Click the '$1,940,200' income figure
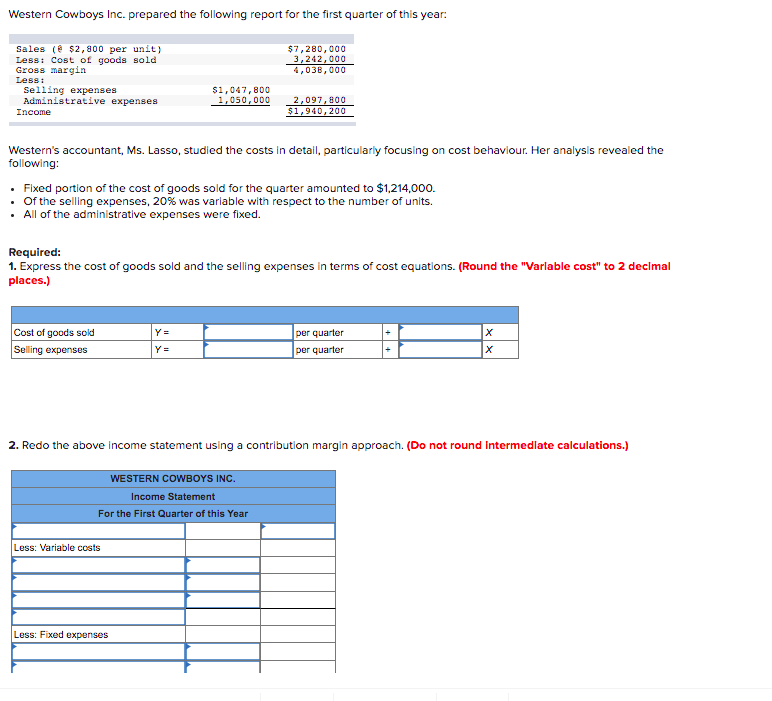This screenshot has width=772, height=701. pyautogui.click(x=317, y=111)
